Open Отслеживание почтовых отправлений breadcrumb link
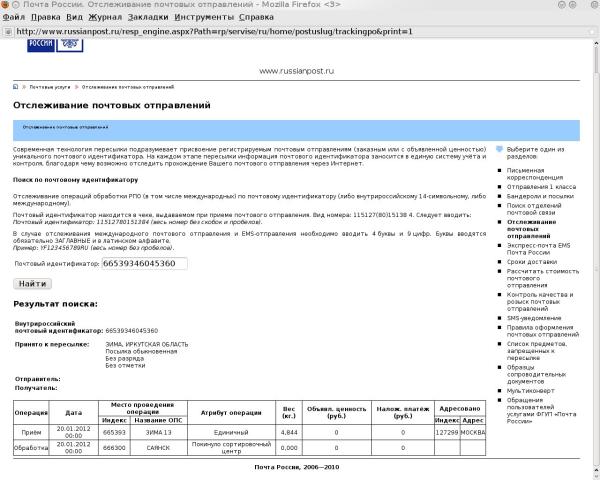This screenshot has width=600, height=480. (x=128, y=87)
